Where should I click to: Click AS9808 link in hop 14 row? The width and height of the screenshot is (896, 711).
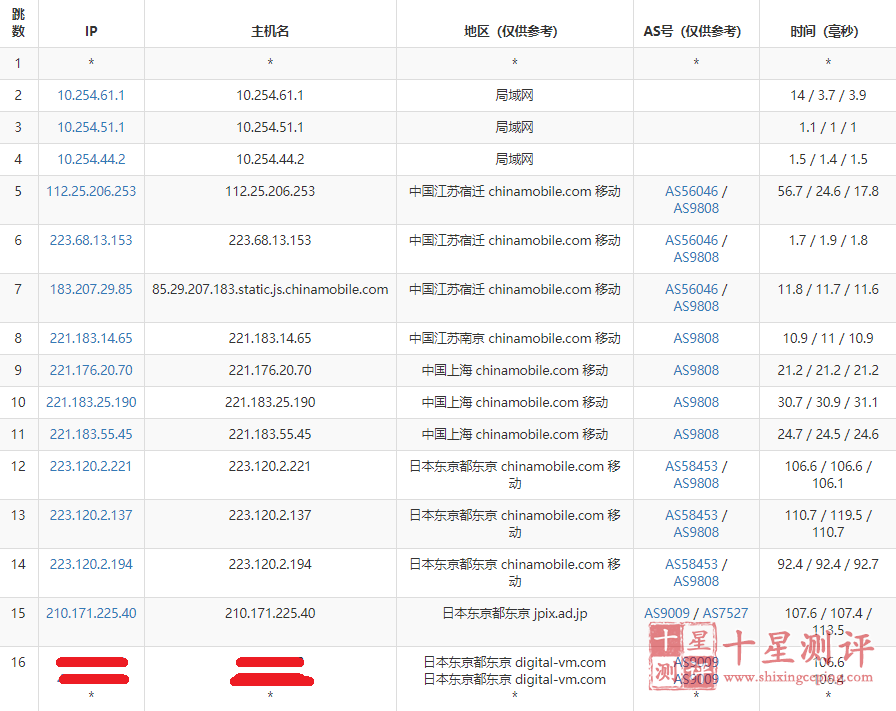point(696,582)
